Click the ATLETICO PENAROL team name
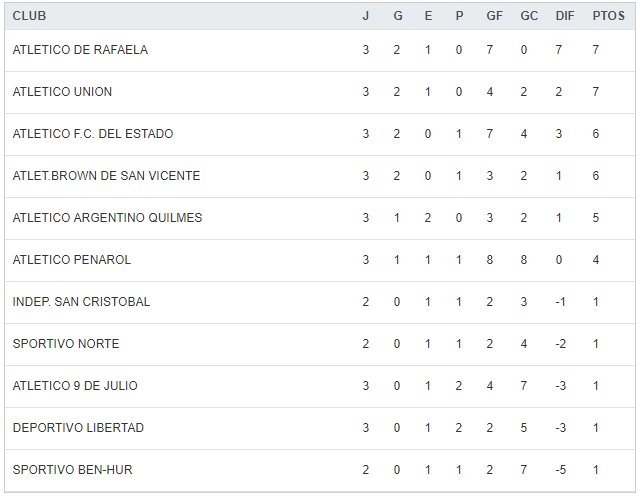The image size is (640, 497). (x=72, y=260)
